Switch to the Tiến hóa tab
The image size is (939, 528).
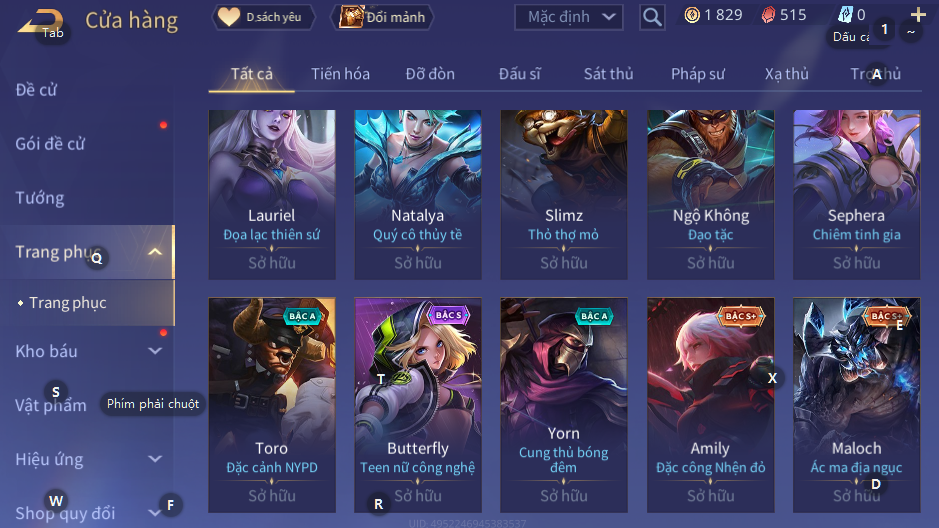pos(340,74)
